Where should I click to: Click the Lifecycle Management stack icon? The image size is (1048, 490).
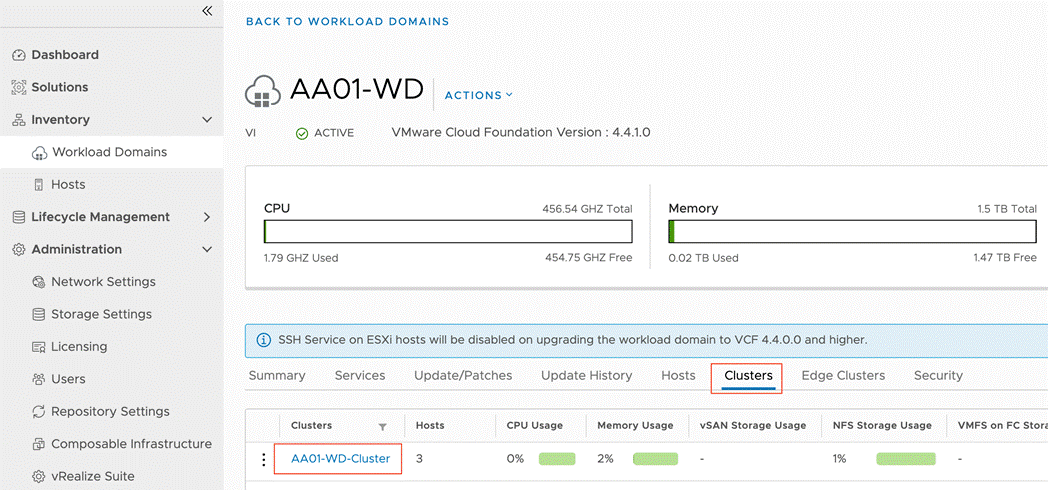19,217
